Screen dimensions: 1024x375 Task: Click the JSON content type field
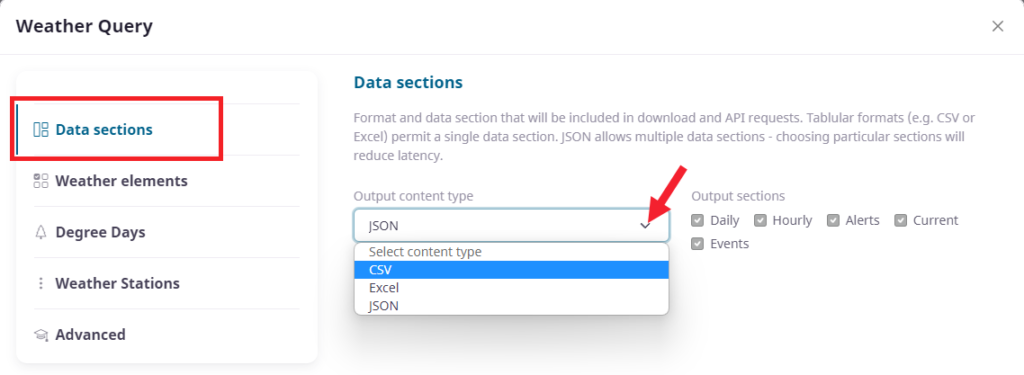[511, 226]
